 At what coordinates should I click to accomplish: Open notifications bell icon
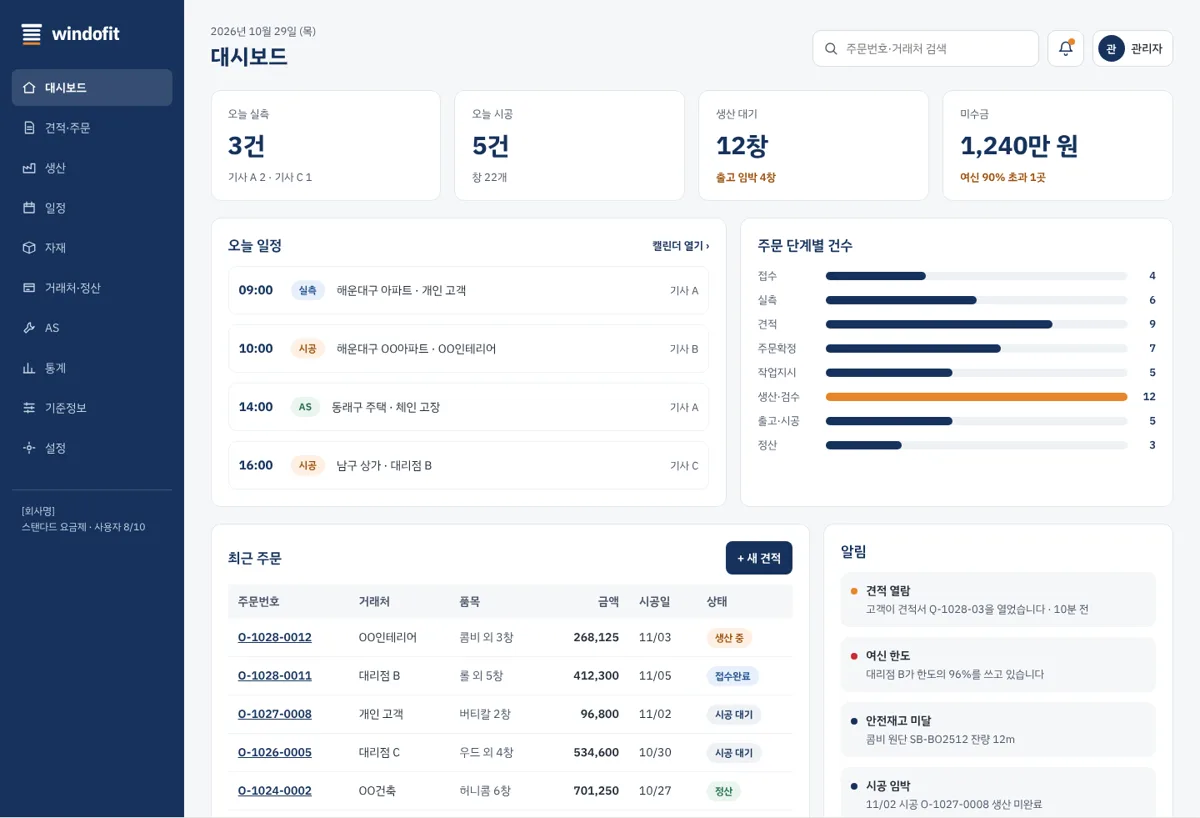(1065, 48)
